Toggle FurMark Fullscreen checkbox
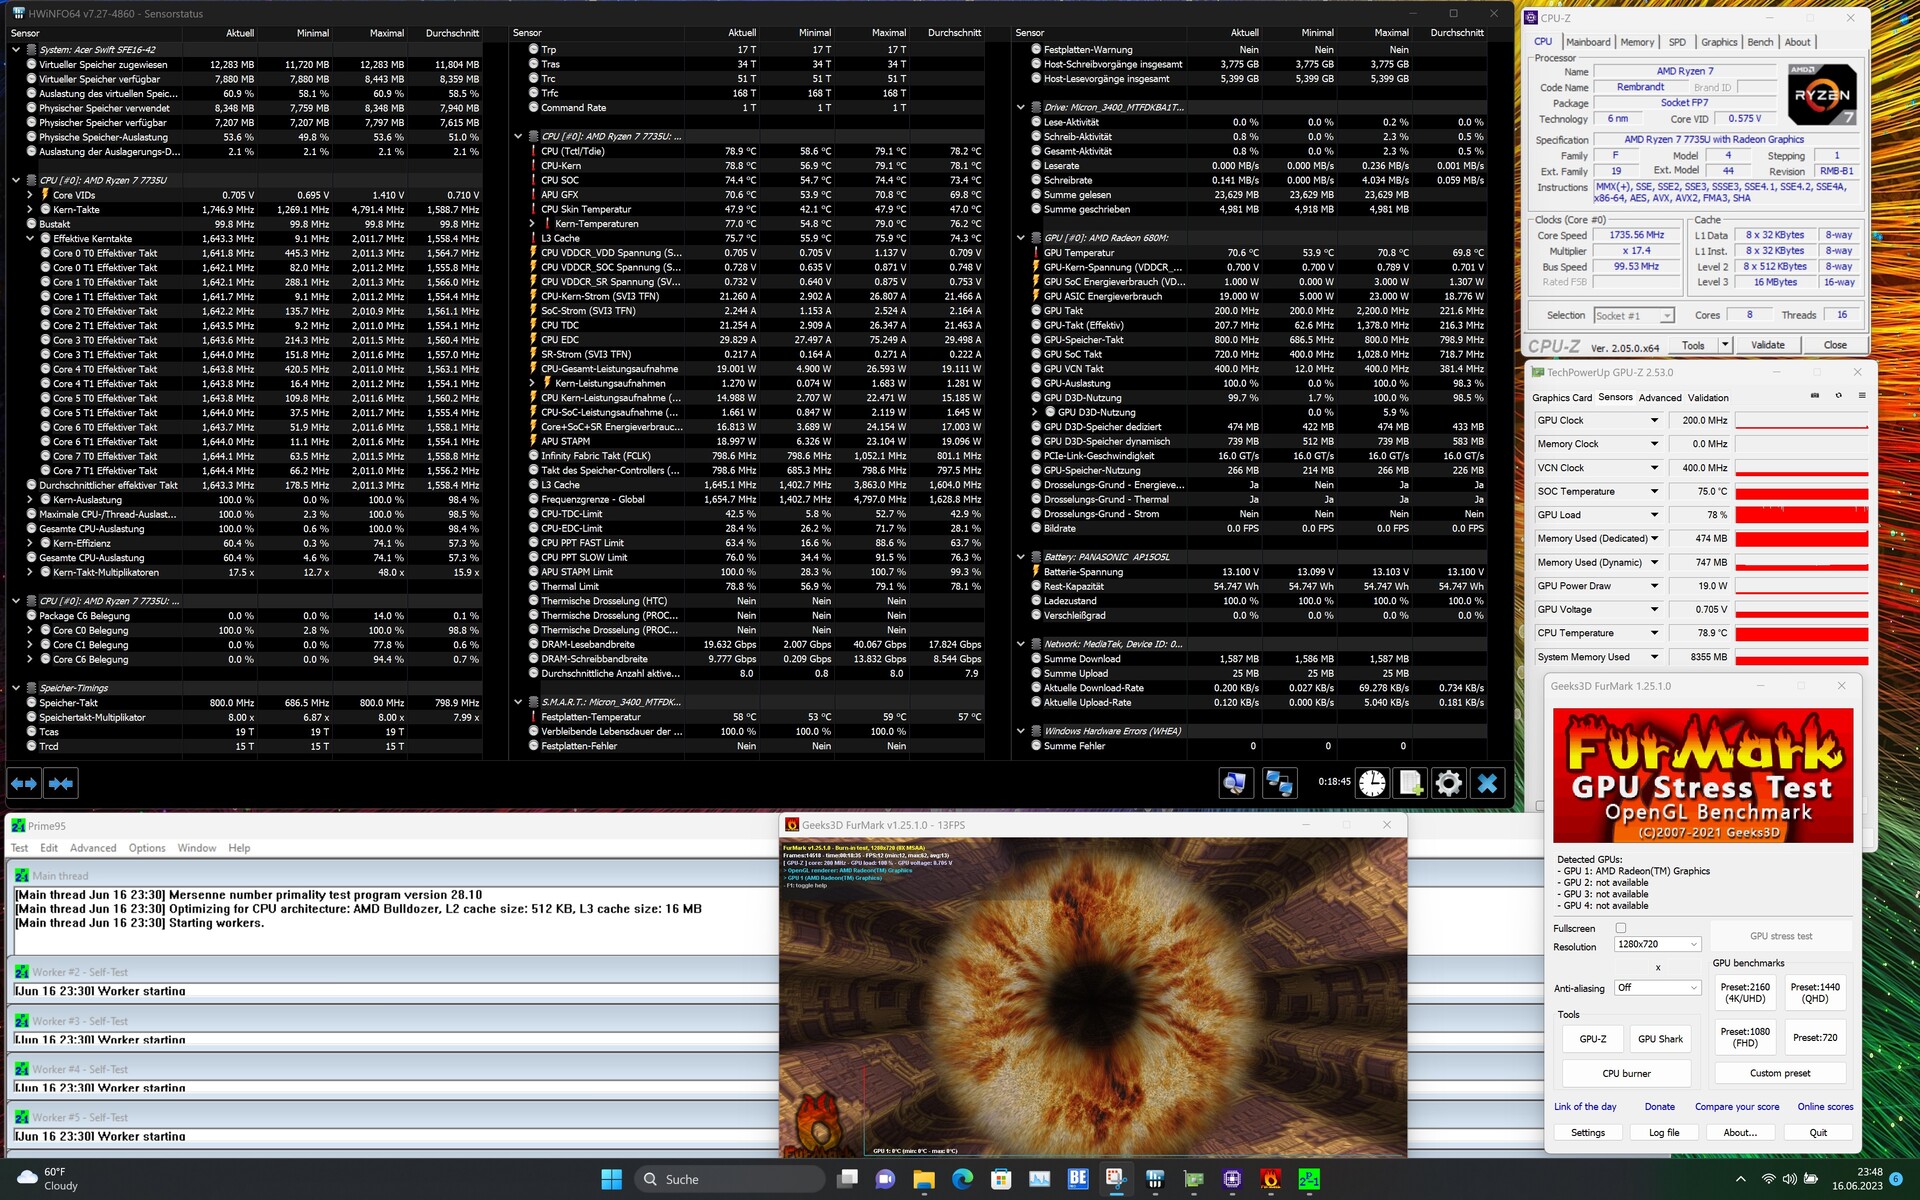 tap(1621, 928)
